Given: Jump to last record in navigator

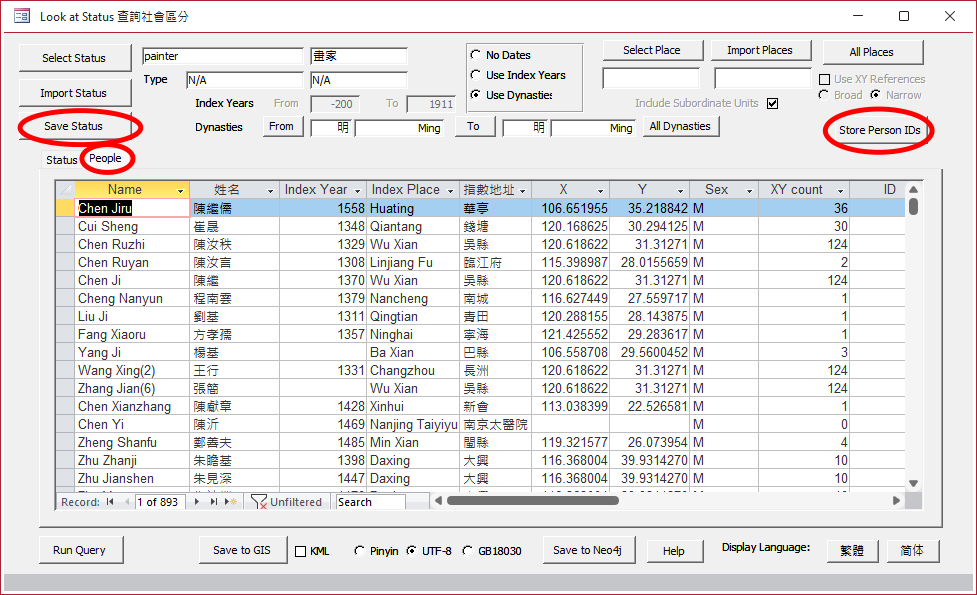Looking at the screenshot, I should click(x=214, y=502).
